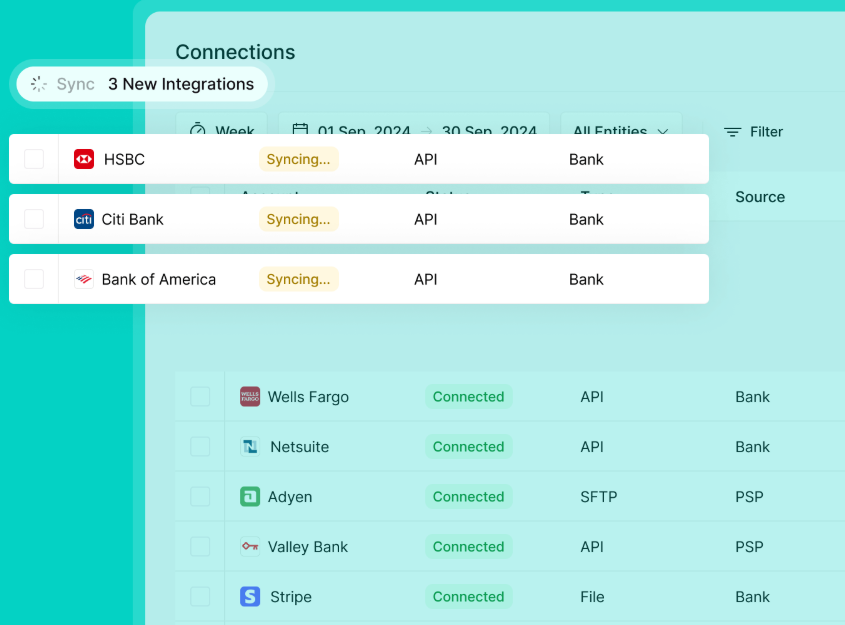Click the Wells Fargo logo icon
The height and width of the screenshot is (625, 845).
click(250, 397)
